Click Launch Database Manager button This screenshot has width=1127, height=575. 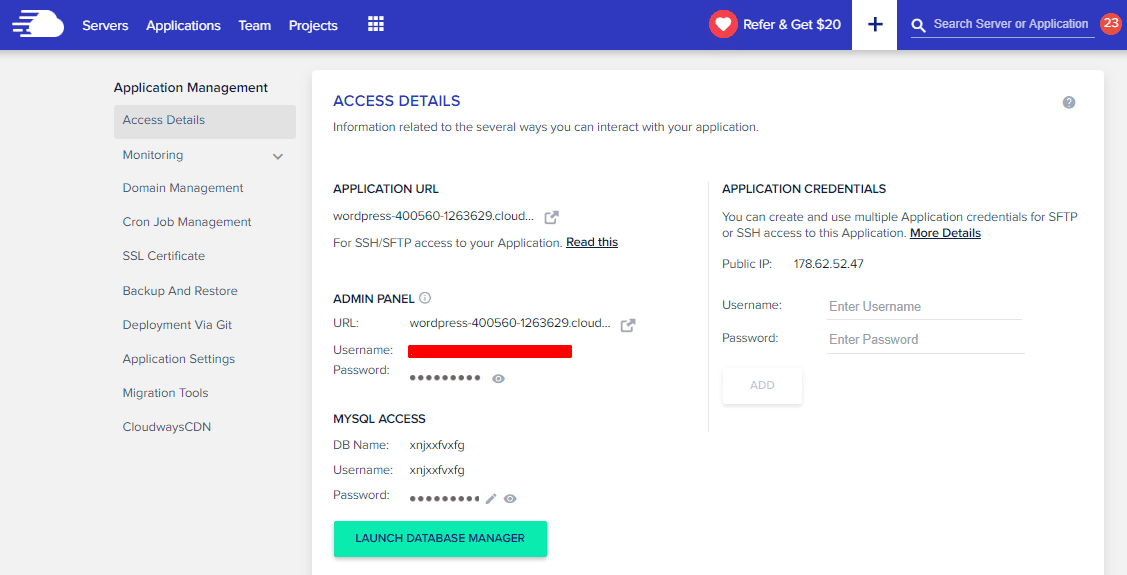440,538
